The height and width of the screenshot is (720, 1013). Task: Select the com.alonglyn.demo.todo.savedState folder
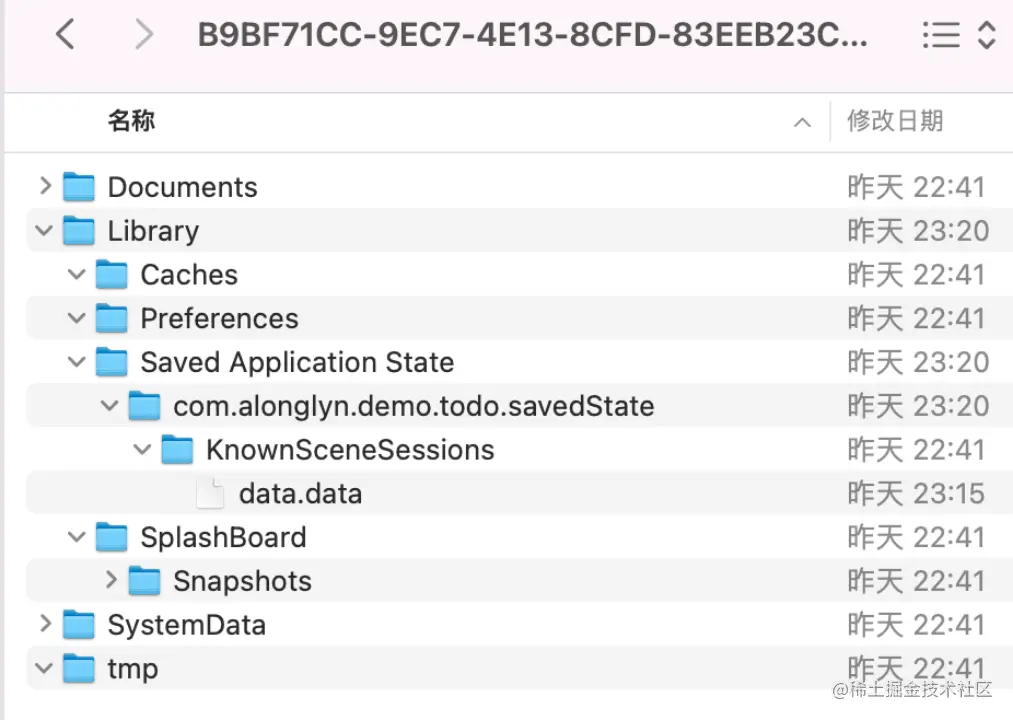pyautogui.click(x=413, y=406)
